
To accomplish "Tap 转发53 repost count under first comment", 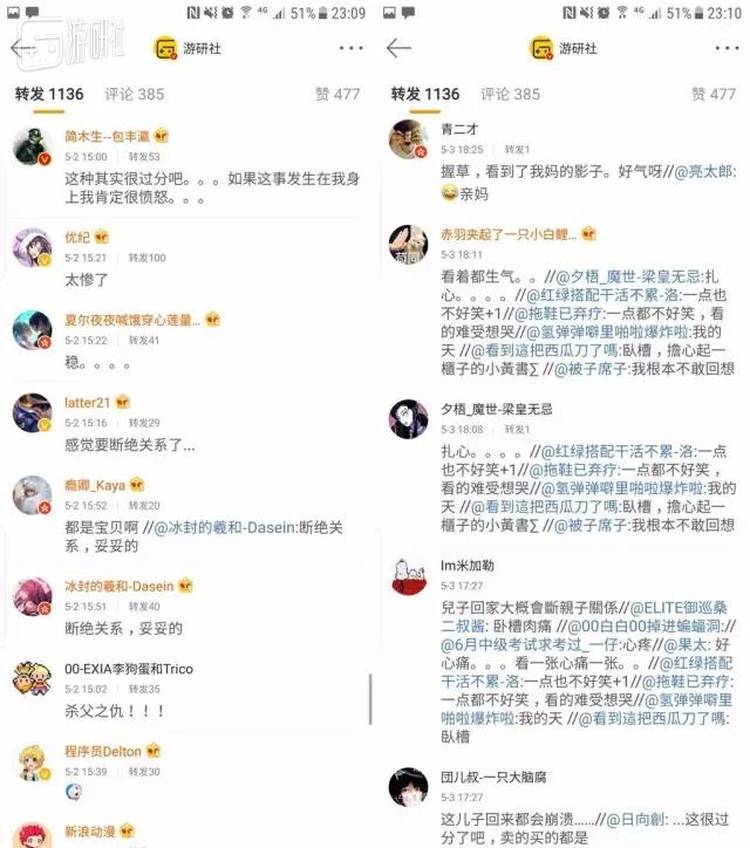I will coord(144,157).
